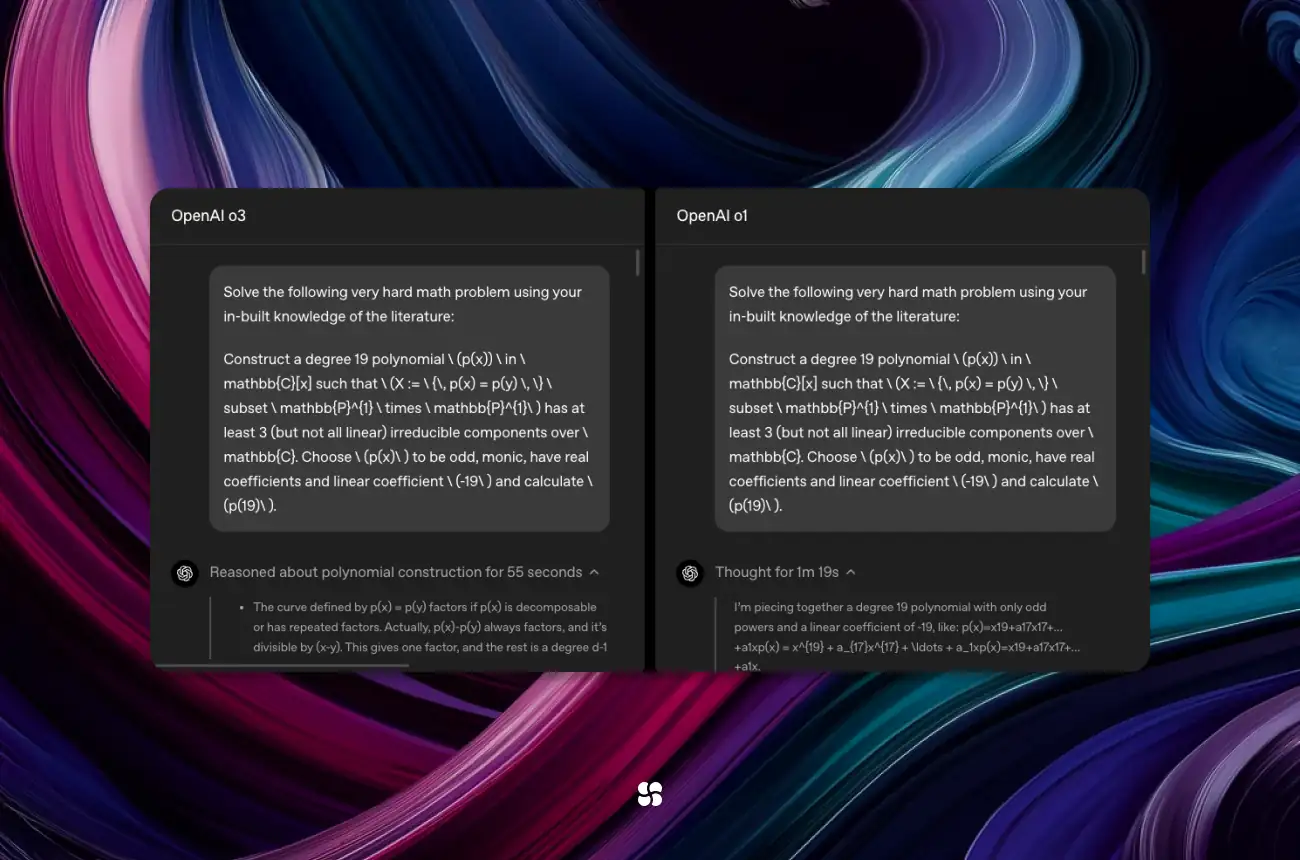Select the "OpenAI o1" panel title
Viewport: 1300px width, 860px height.
click(712, 215)
